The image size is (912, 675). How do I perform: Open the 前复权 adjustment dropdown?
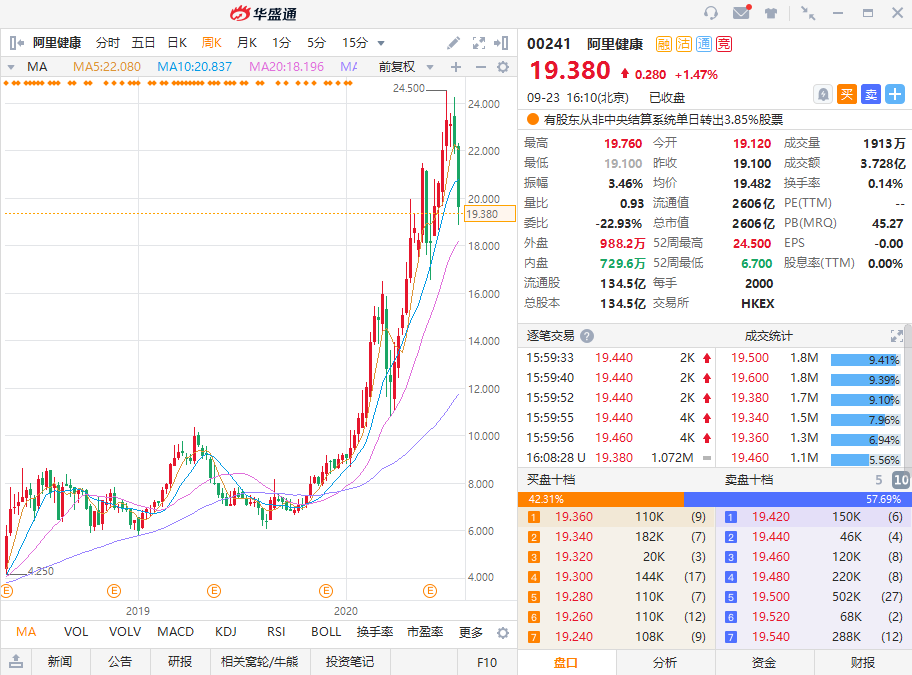coord(405,67)
